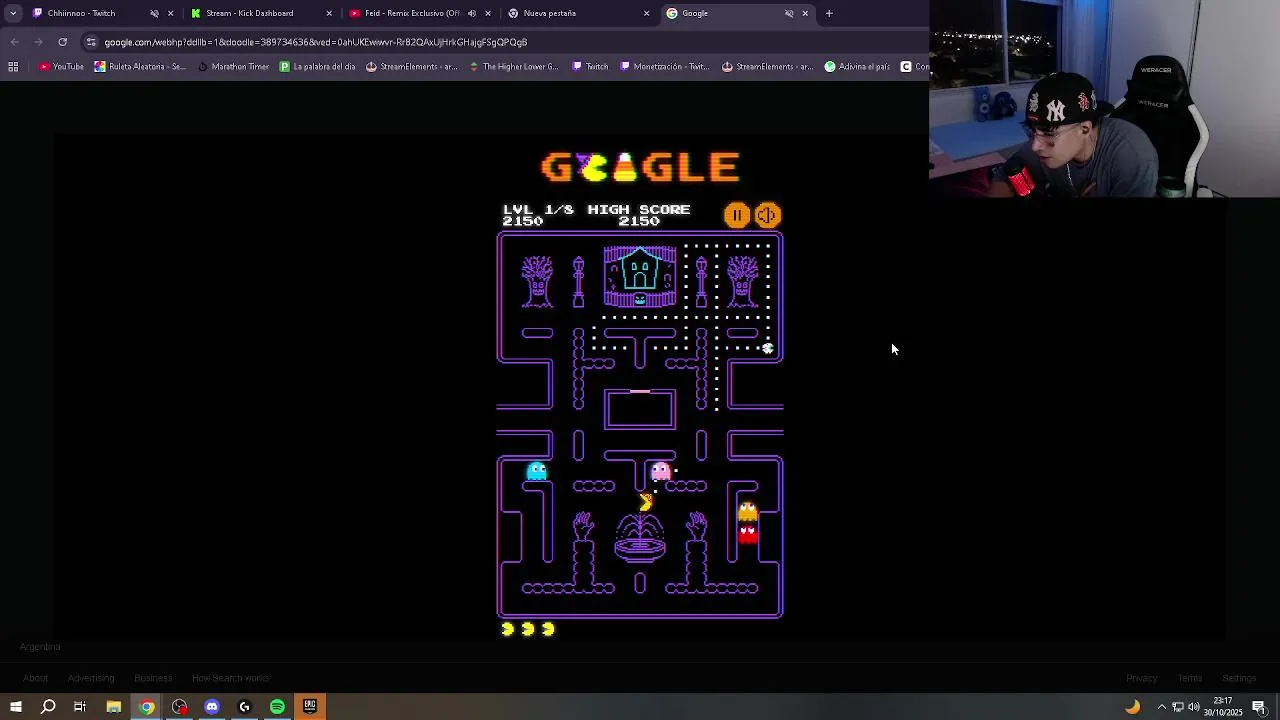Open the Monetización - Twitch bookmark
The width and height of the screenshot is (1280, 720).
[664, 67]
